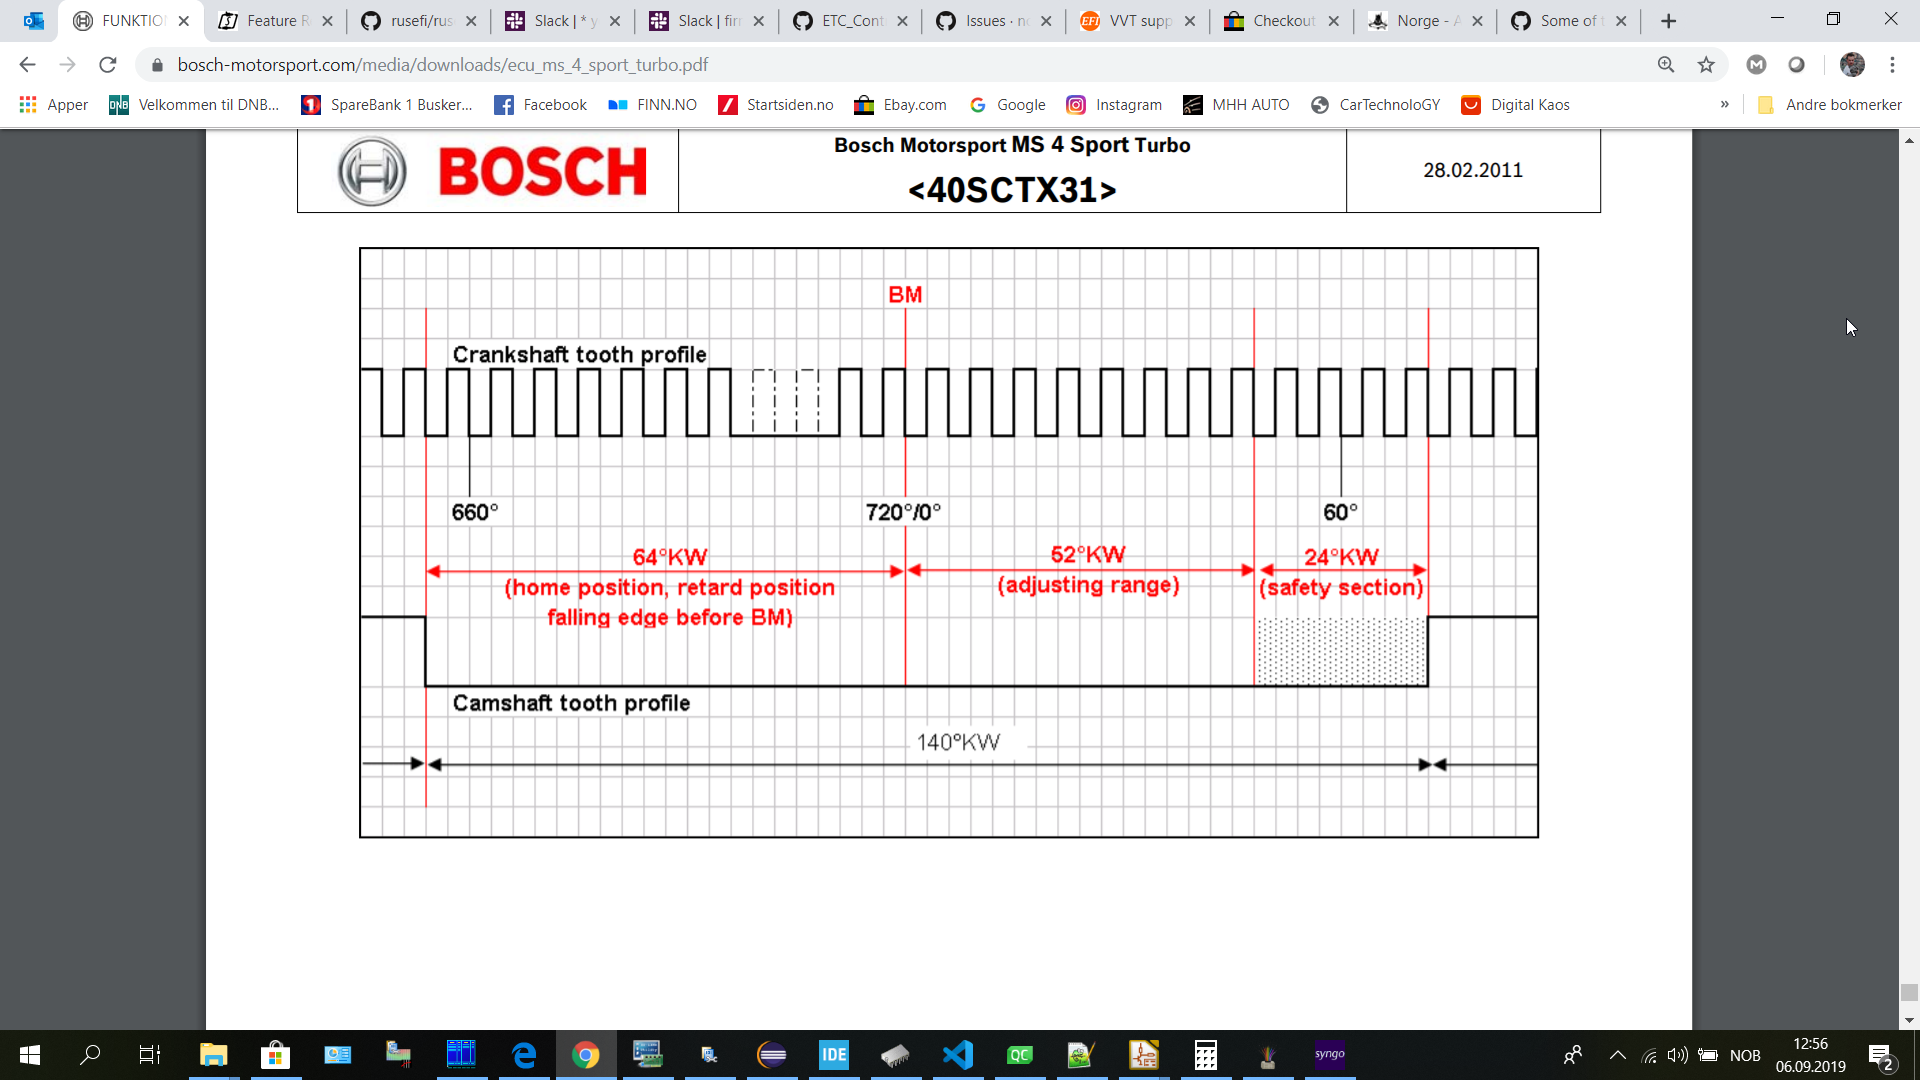This screenshot has height=1080, width=1920.
Task: Switch to the Issues GitHub tab
Action: [994, 21]
